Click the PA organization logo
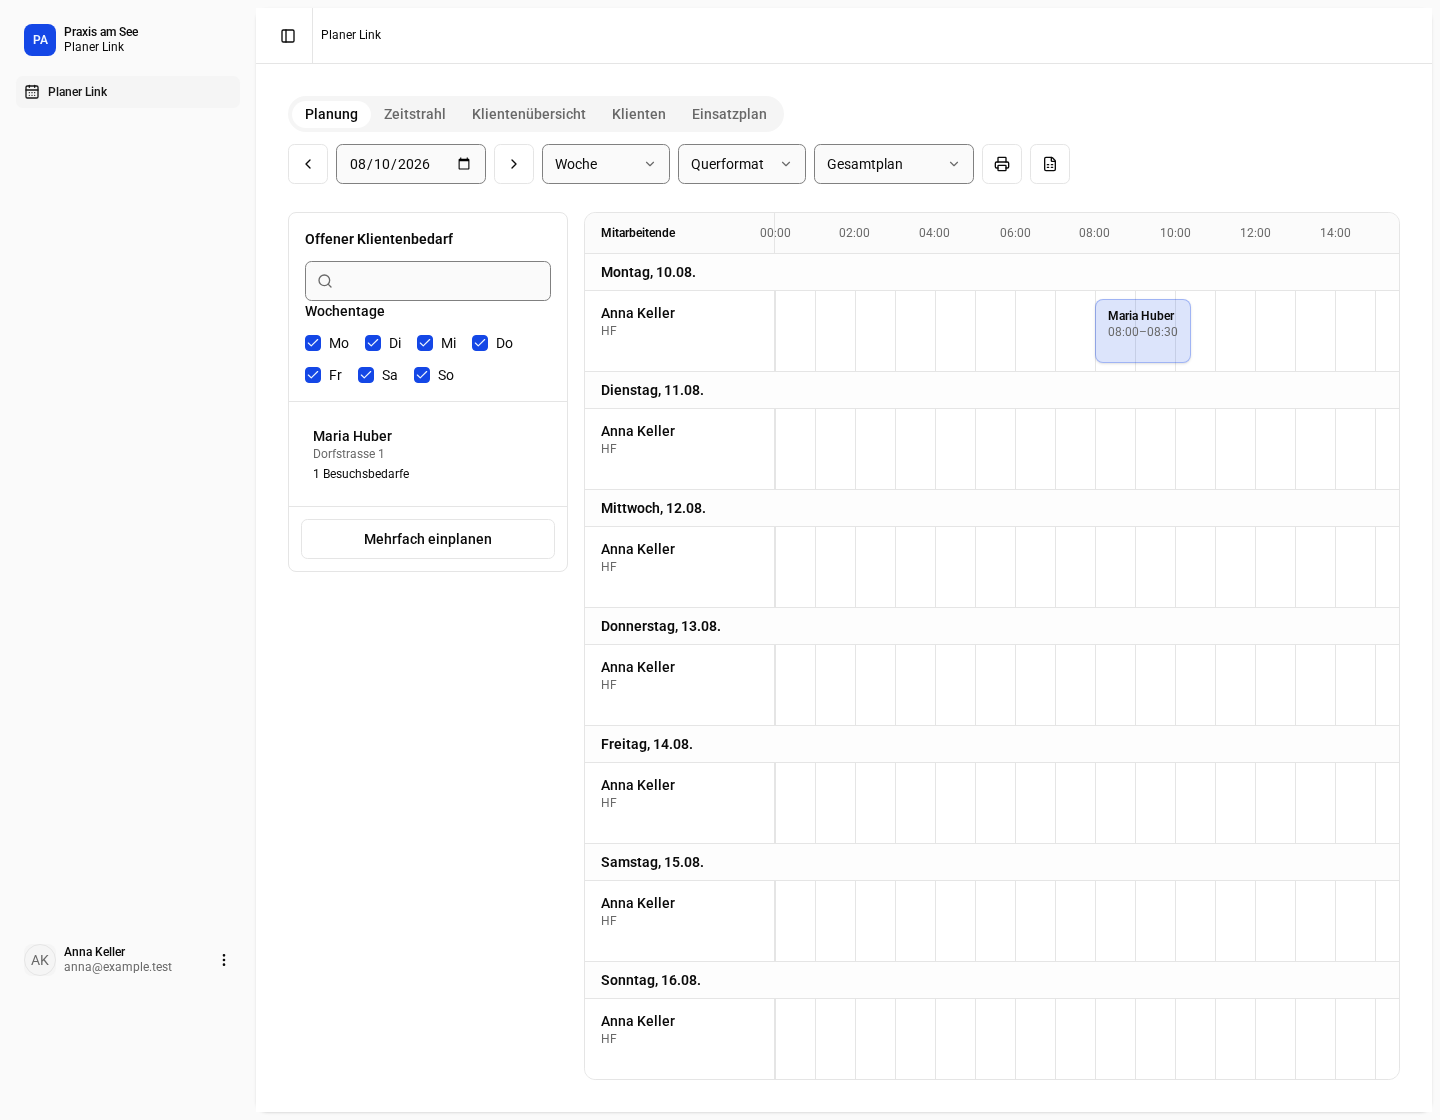Image resolution: width=1440 pixels, height=1120 pixels. pos(40,40)
